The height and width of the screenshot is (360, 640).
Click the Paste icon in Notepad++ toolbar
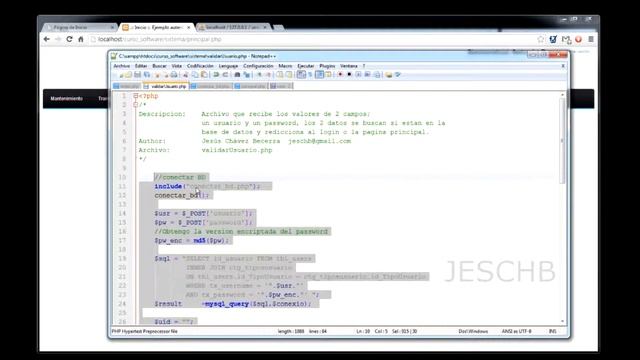coord(204,75)
